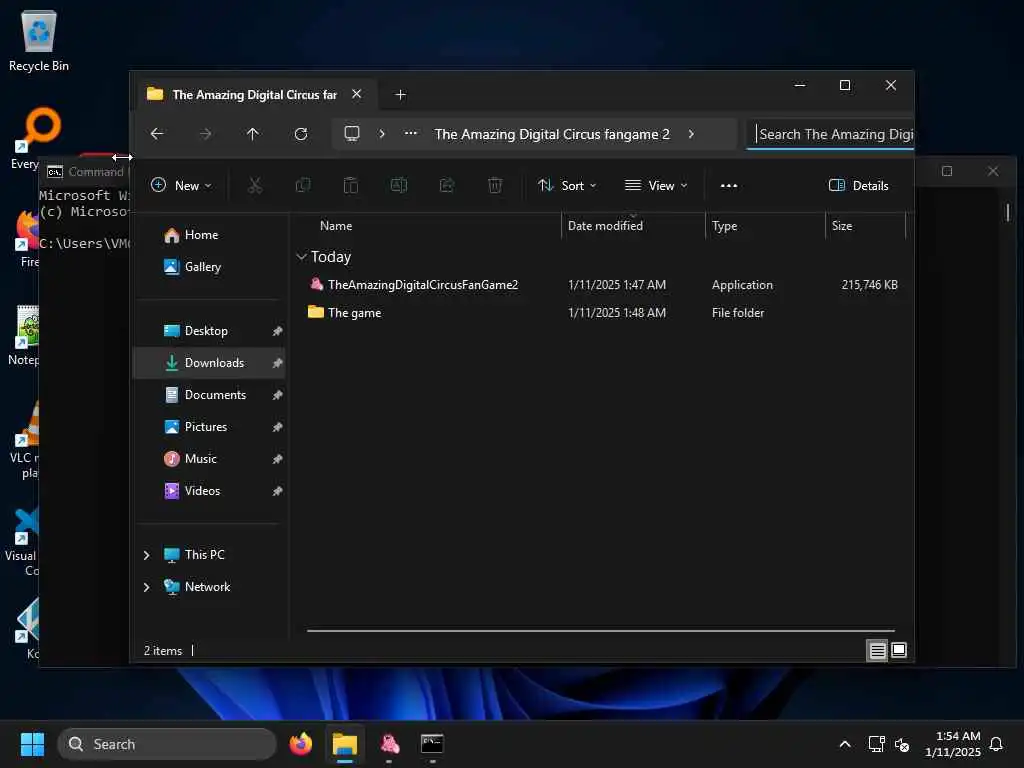This screenshot has height=768, width=1024.
Task: Click the Search The Amazing Digi field
Action: (831, 134)
